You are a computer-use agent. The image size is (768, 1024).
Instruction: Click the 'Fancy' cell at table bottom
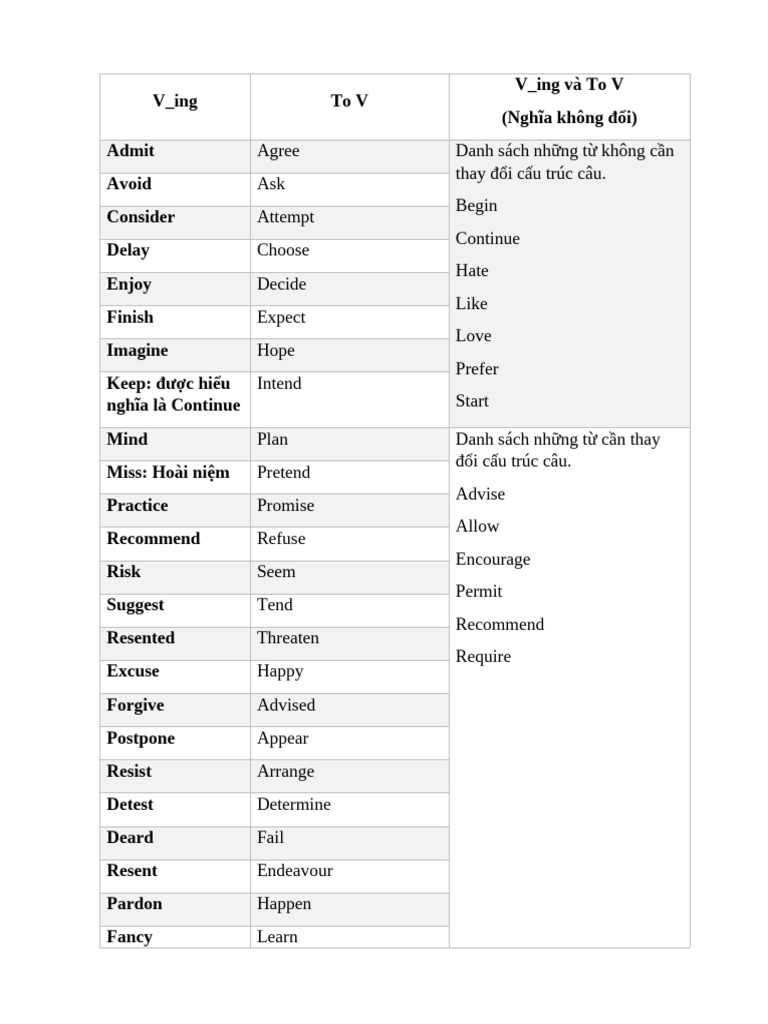point(175,937)
